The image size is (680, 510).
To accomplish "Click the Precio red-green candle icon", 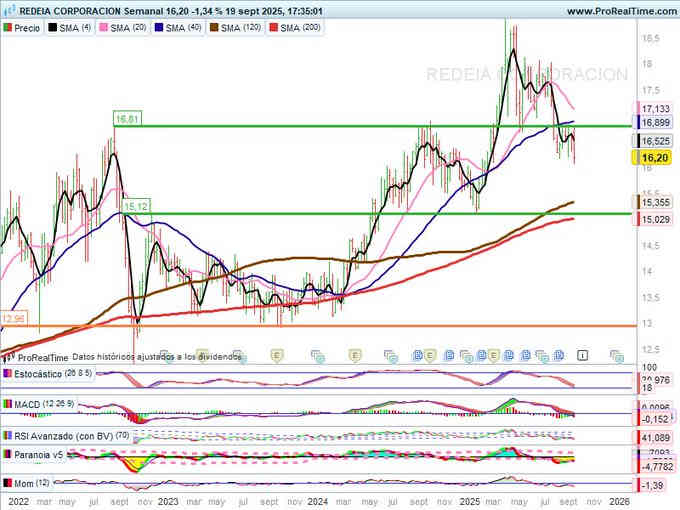I will 7,28.
